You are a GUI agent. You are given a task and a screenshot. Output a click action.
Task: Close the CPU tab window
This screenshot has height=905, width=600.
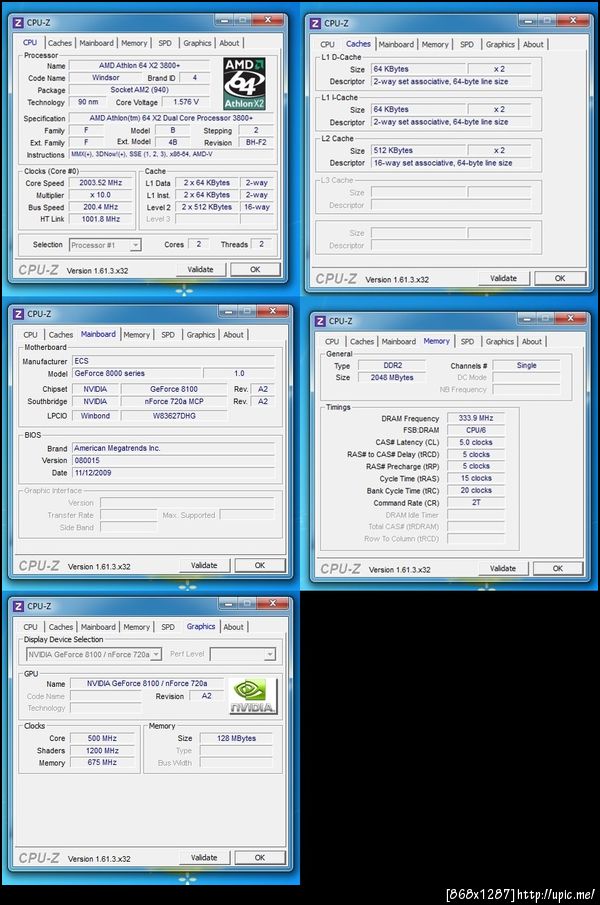pos(268,20)
